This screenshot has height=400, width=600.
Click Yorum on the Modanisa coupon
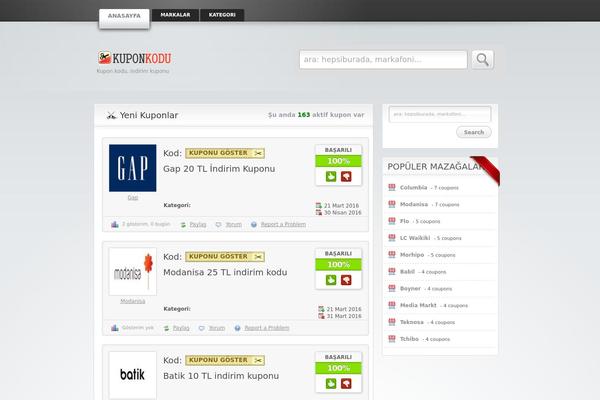pos(217,328)
